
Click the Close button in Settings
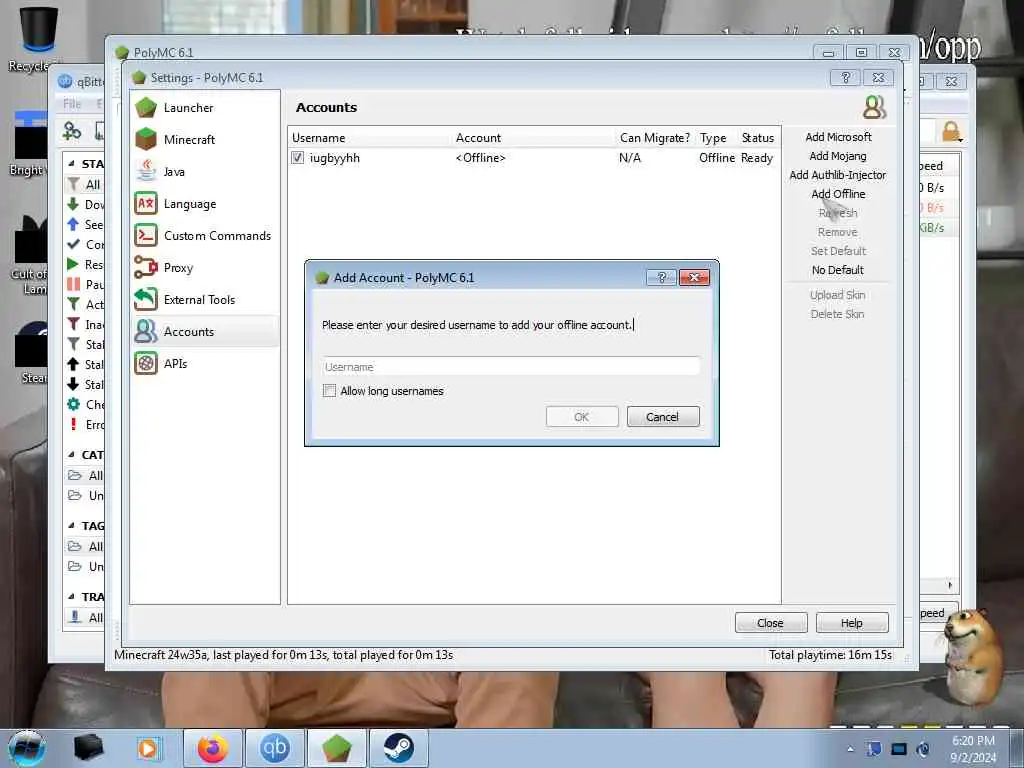[x=771, y=623]
